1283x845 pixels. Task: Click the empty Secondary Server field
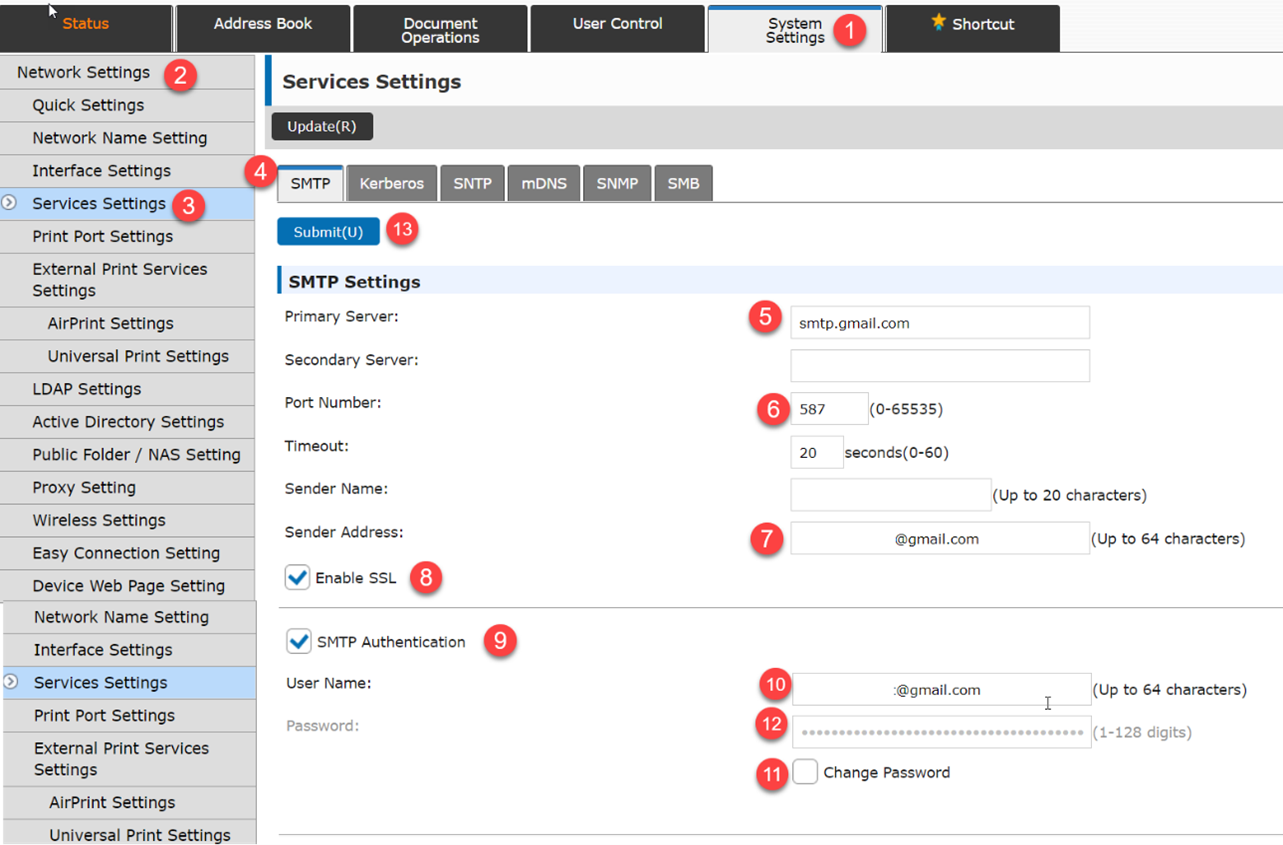(940, 365)
